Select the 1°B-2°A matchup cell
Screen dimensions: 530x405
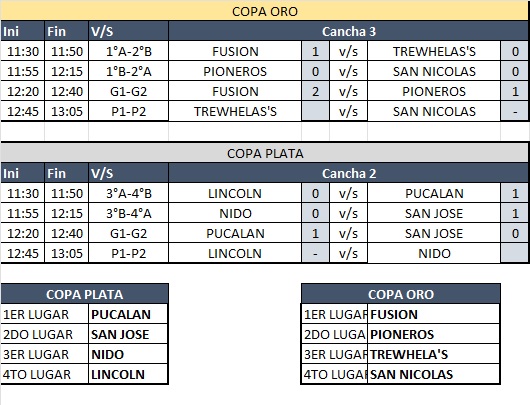[x=128, y=71]
